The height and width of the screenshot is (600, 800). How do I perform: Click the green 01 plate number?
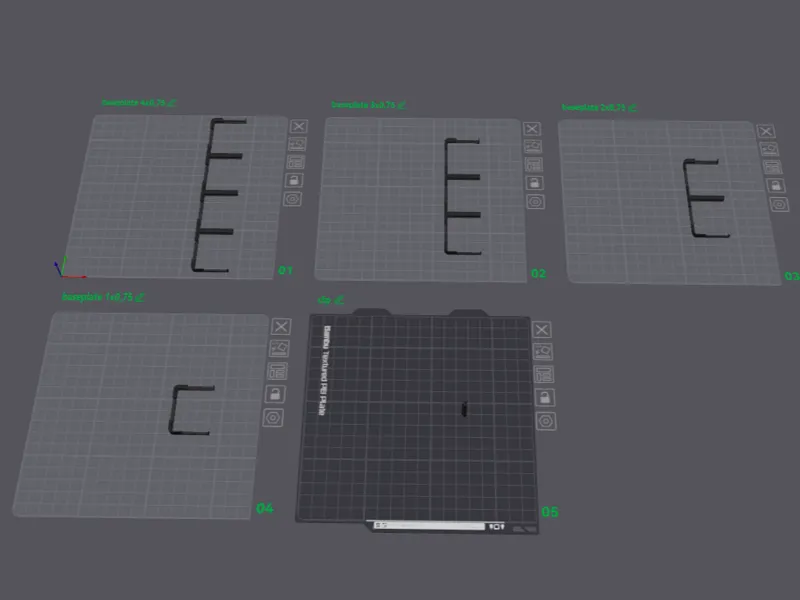(x=285, y=270)
